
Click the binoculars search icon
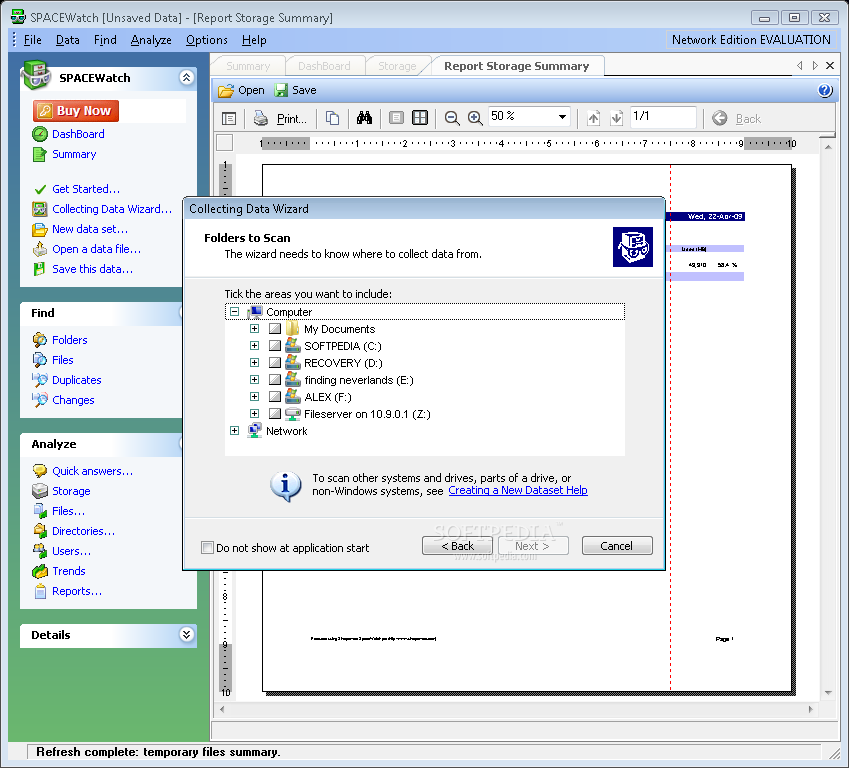pyautogui.click(x=364, y=118)
